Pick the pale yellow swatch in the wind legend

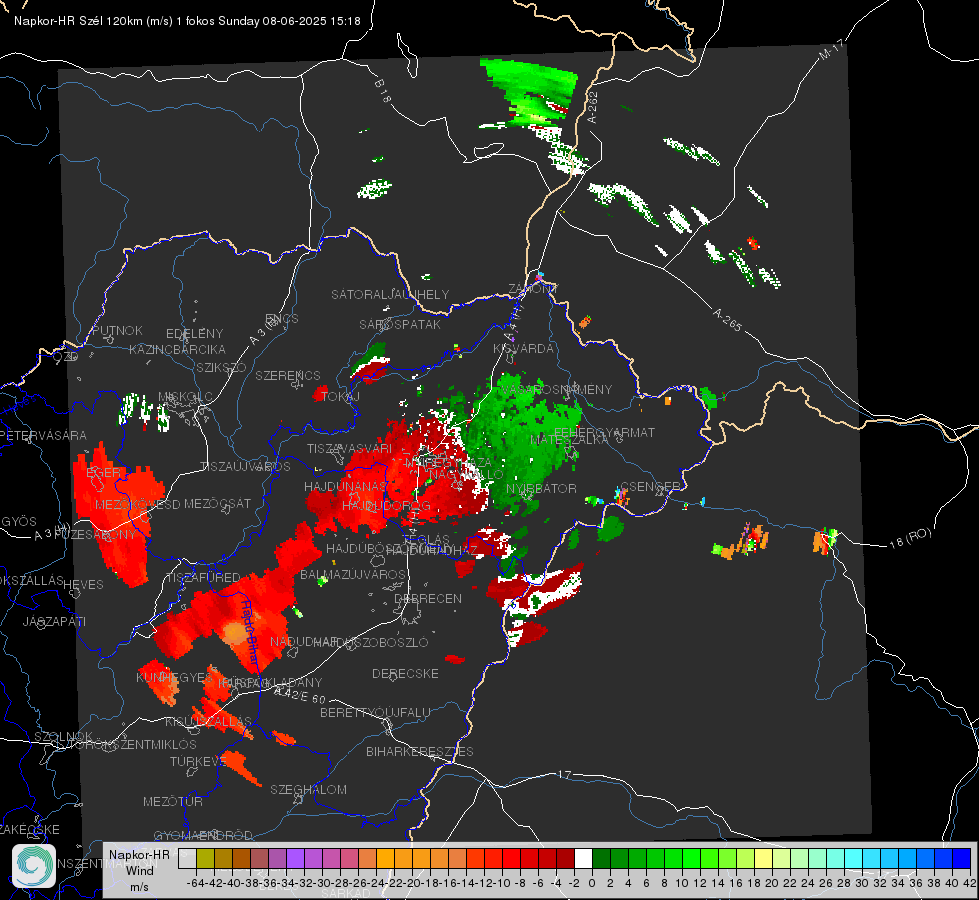pos(764,859)
